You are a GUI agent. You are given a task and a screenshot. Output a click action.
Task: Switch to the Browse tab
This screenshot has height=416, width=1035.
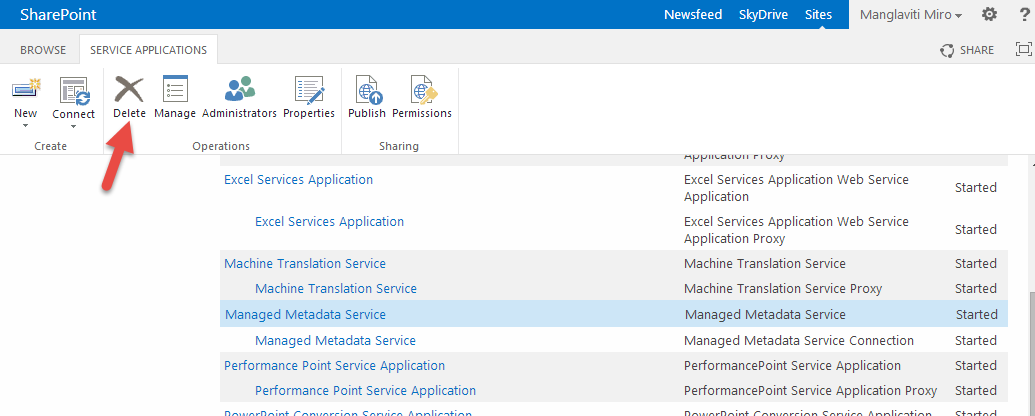tap(43, 50)
